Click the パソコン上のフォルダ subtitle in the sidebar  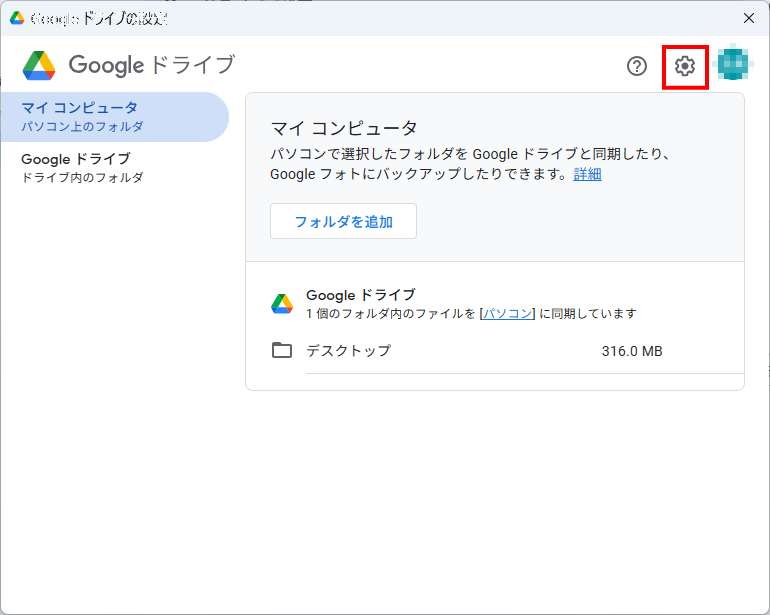click(x=82, y=127)
